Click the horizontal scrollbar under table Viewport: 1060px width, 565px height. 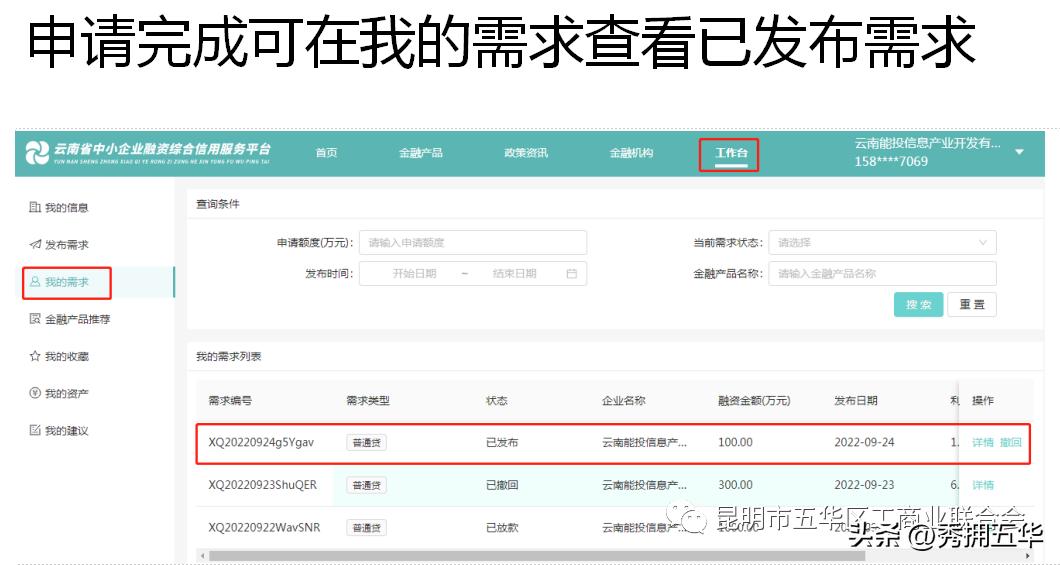coord(537,556)
